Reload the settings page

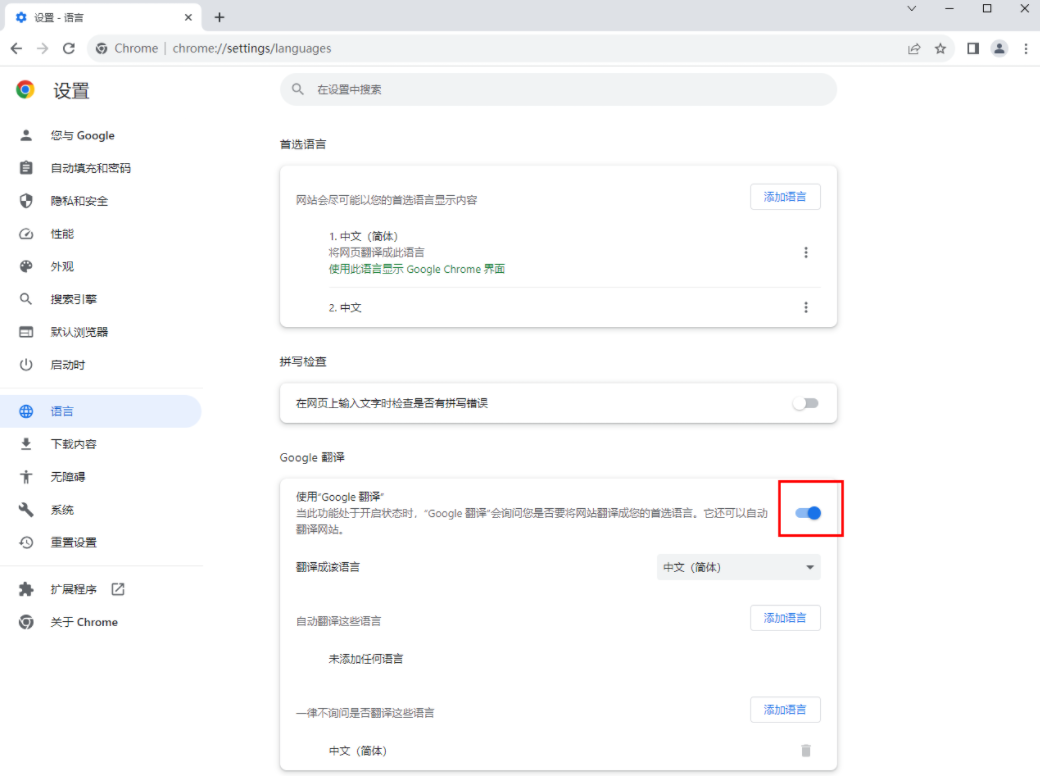pos(69,48)
